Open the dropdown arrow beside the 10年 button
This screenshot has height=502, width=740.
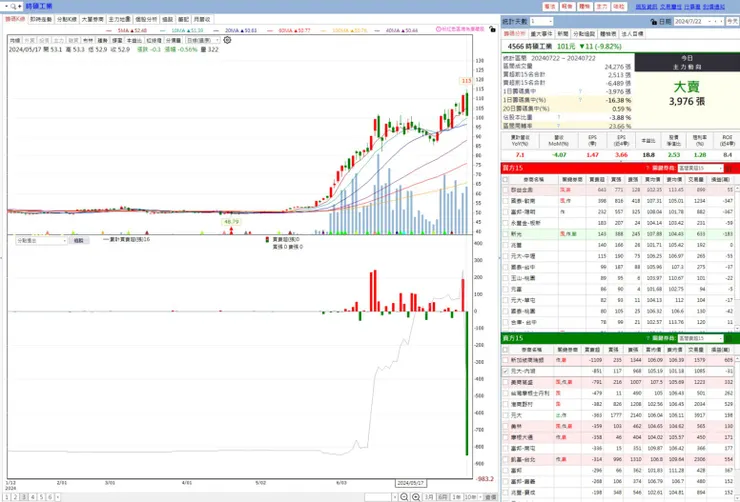(480, 497)
